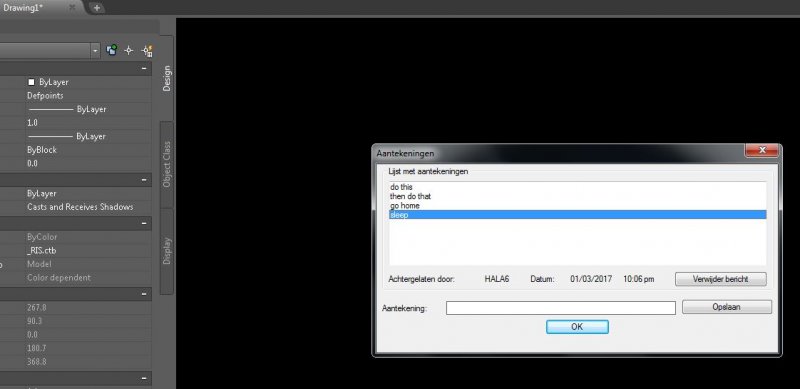Toggle the PICKADD selection mode icon
The image size is (800, 389).
pyautogui.click(x=112, y=50)
